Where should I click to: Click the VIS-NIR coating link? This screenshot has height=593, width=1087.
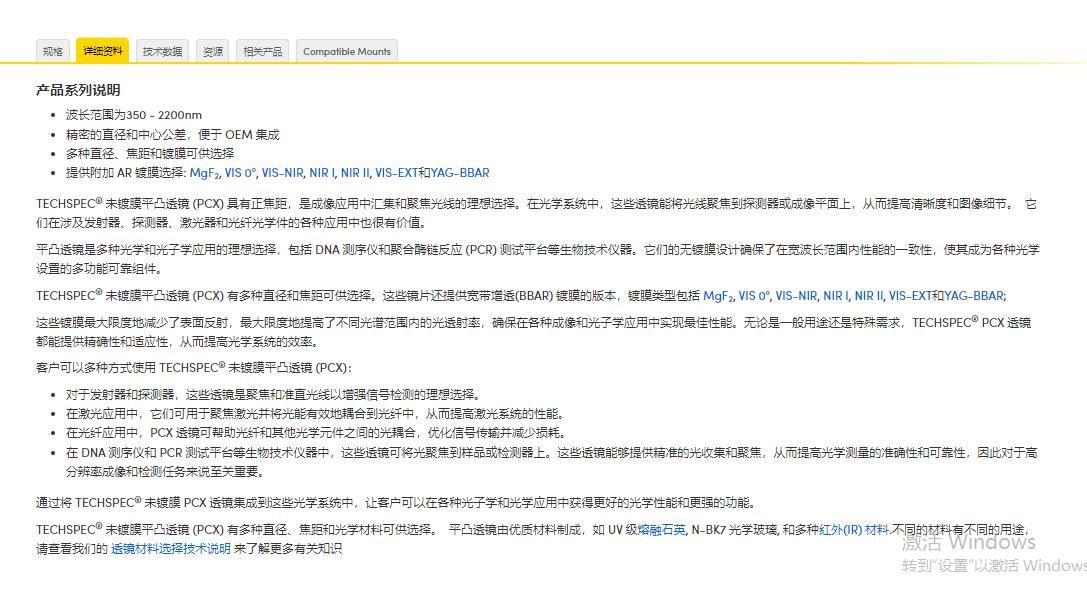[281, 172]
